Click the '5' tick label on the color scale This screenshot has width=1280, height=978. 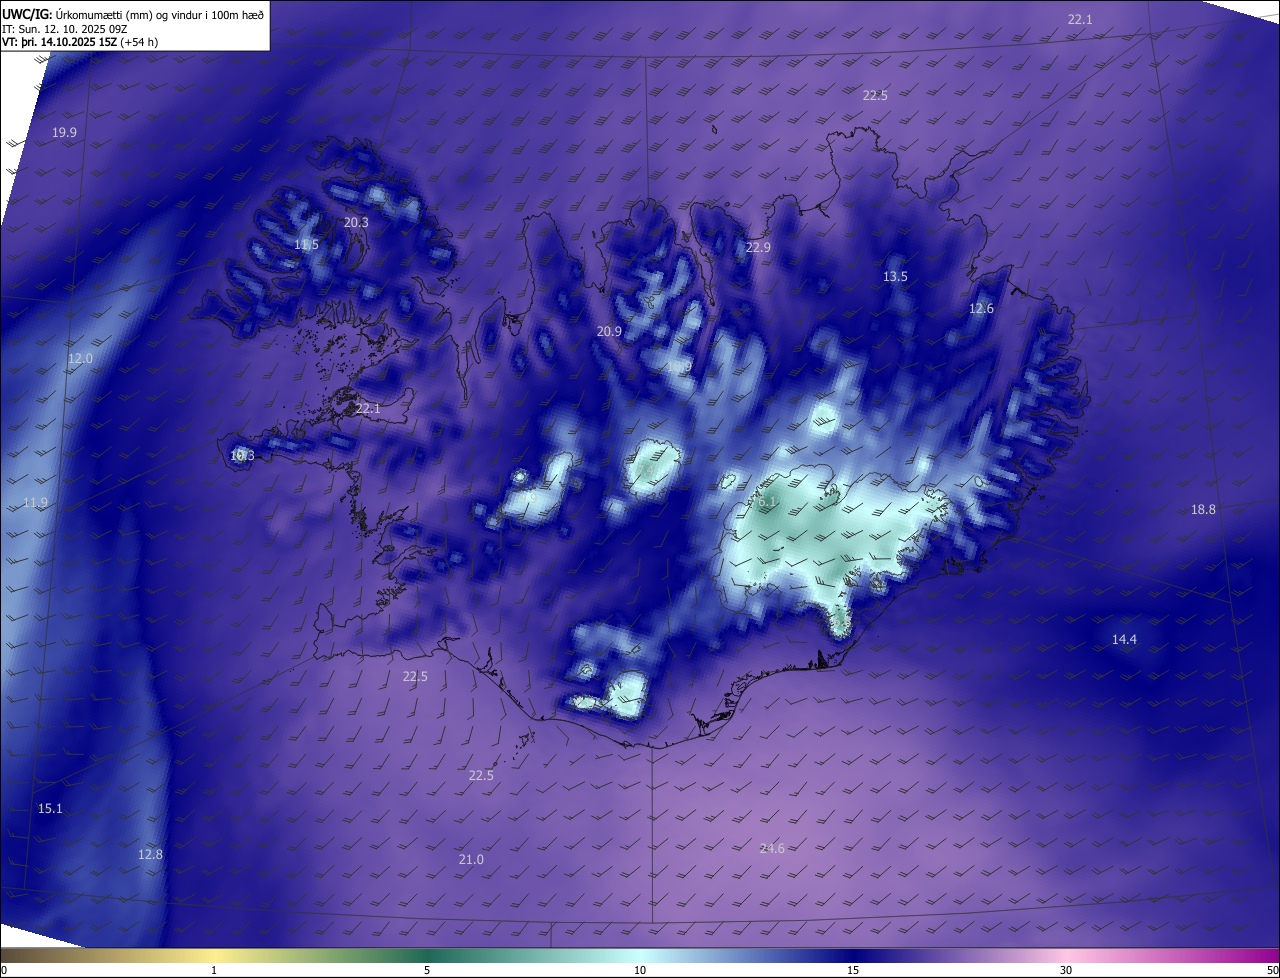pos(427,970)
